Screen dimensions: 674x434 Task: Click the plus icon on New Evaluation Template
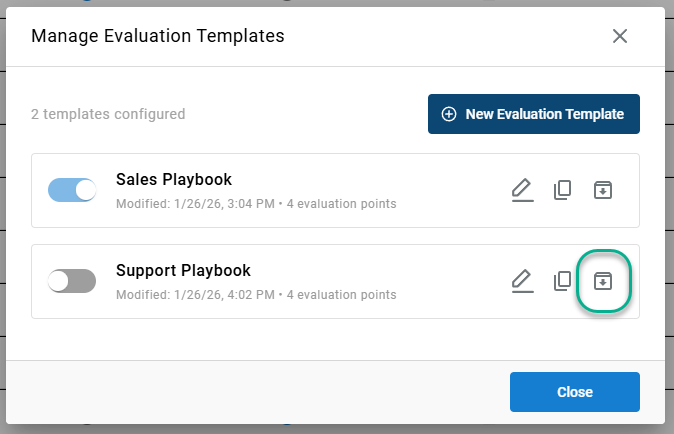coord(449,114)
